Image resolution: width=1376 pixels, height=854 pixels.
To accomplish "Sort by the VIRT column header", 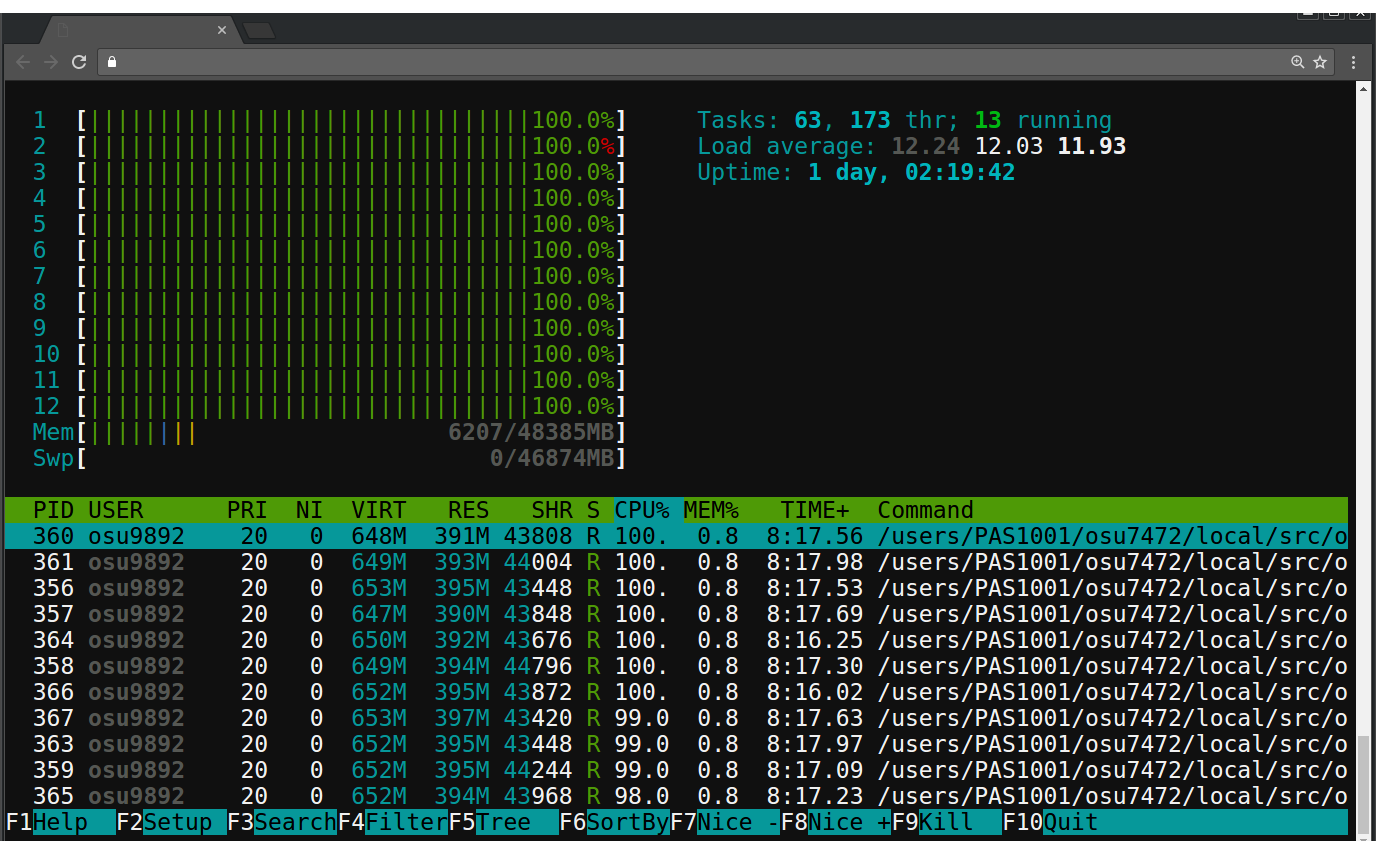I will point(379,510).
